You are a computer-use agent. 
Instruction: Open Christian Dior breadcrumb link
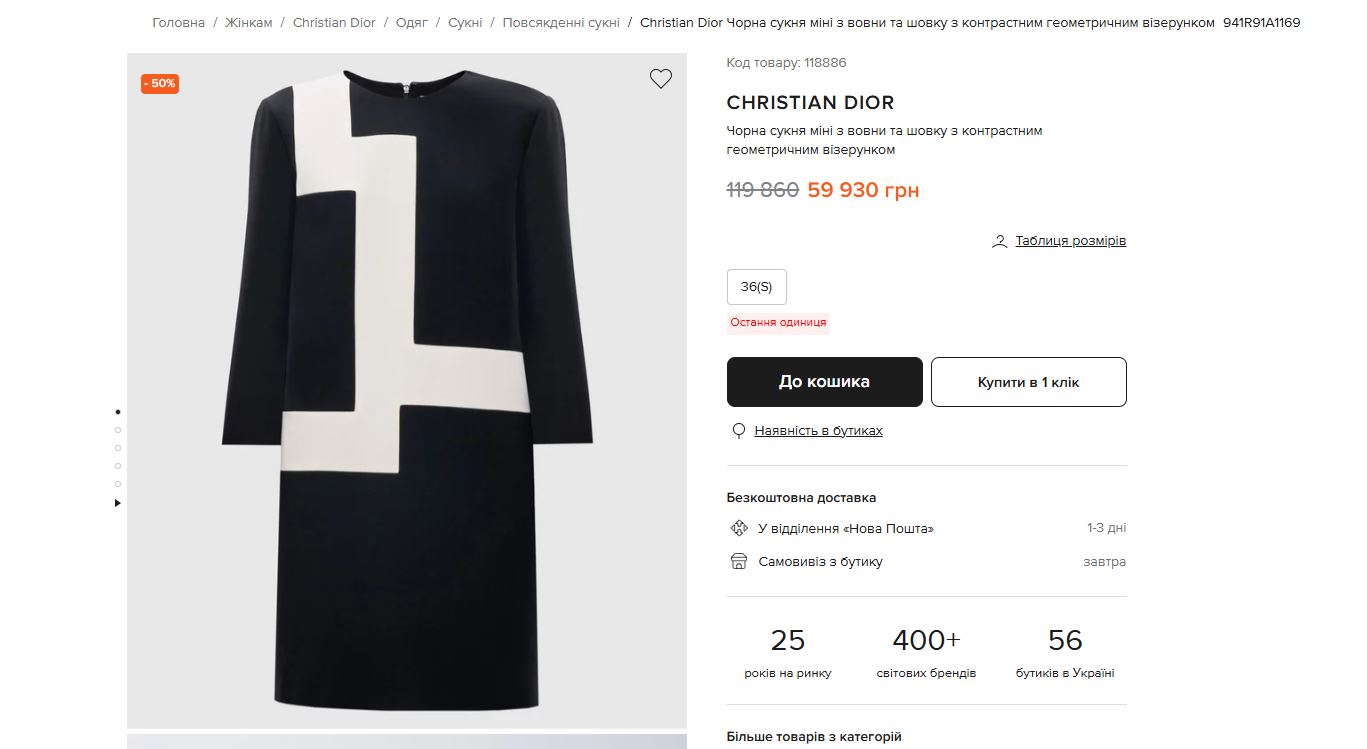[334, 22]
